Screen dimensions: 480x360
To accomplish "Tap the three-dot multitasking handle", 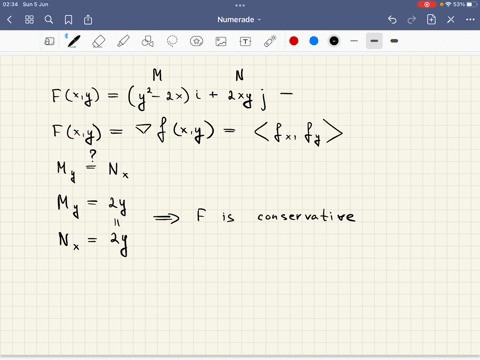I will [240, 5].
